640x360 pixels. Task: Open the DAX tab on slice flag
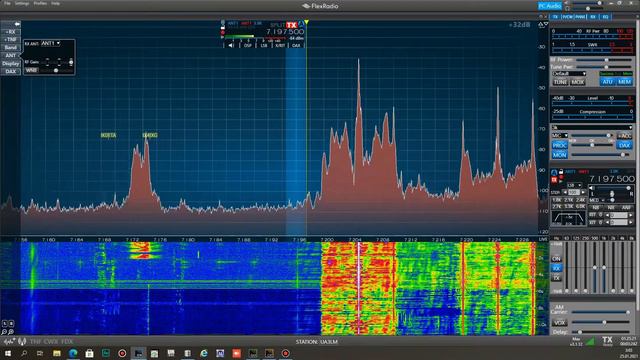tap(296, 45)
